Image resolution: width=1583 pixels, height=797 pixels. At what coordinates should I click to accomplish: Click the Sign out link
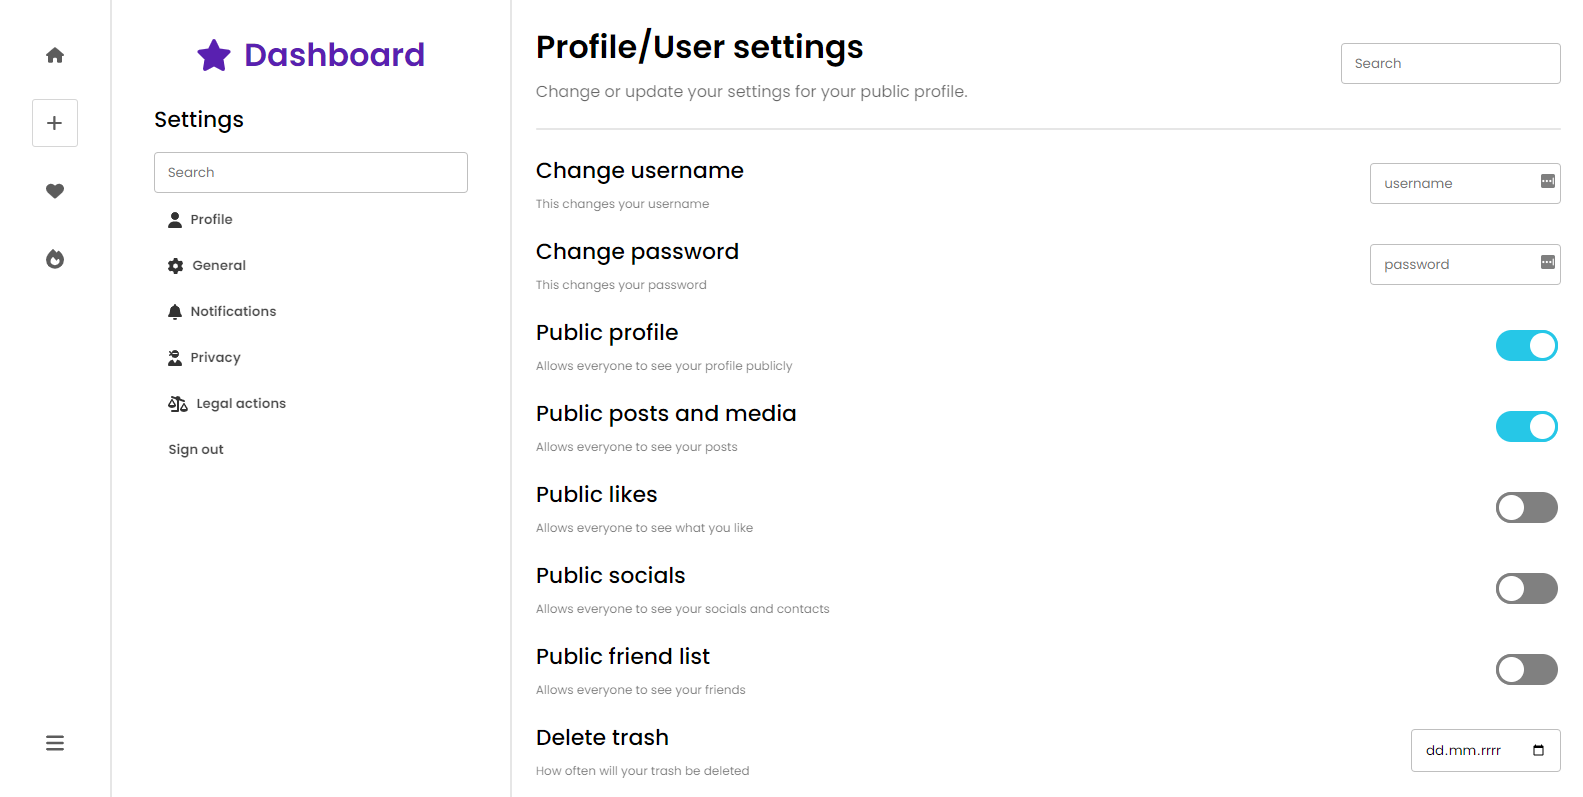196,449
